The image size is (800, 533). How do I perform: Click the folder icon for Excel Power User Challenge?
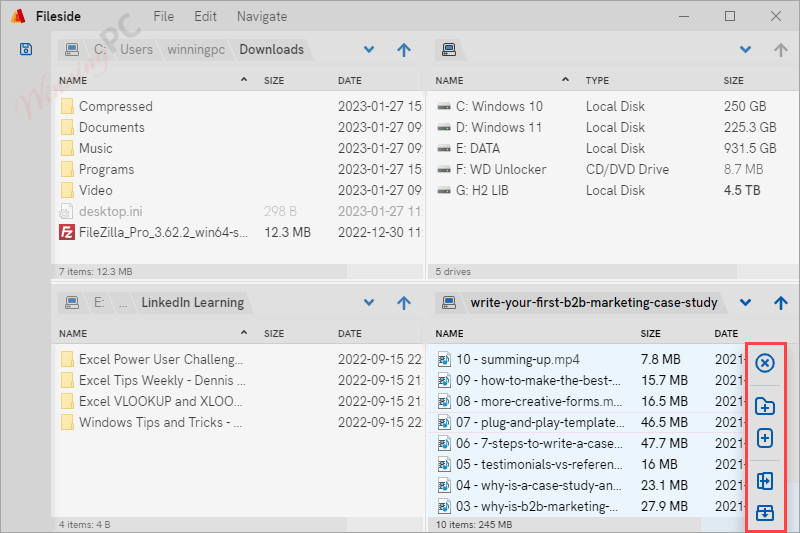coord(67,359)
